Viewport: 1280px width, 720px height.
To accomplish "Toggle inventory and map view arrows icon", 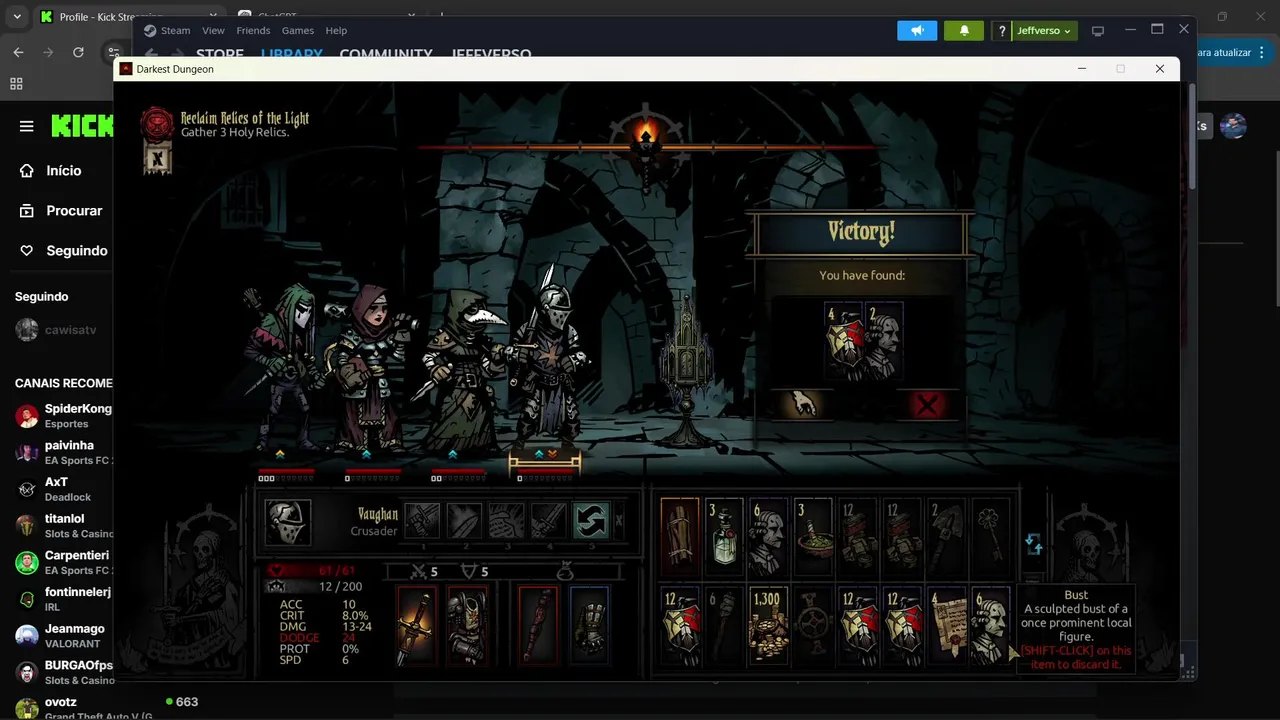I will click(x=1034, y=544).
